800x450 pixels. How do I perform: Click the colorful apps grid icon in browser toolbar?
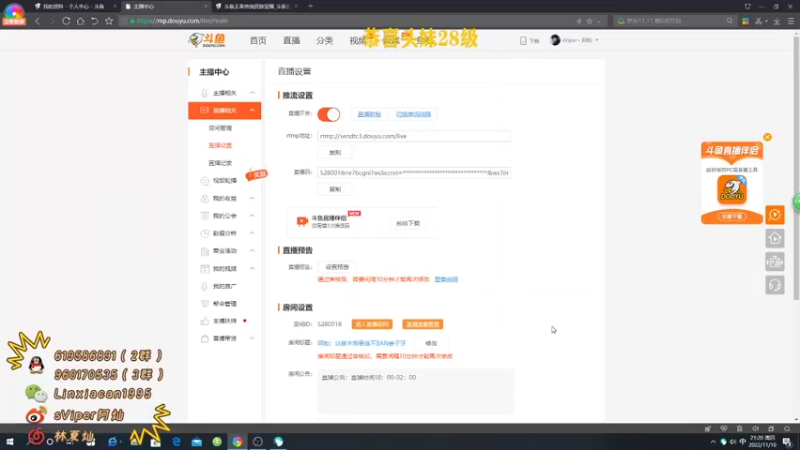(x=745, y=21)
